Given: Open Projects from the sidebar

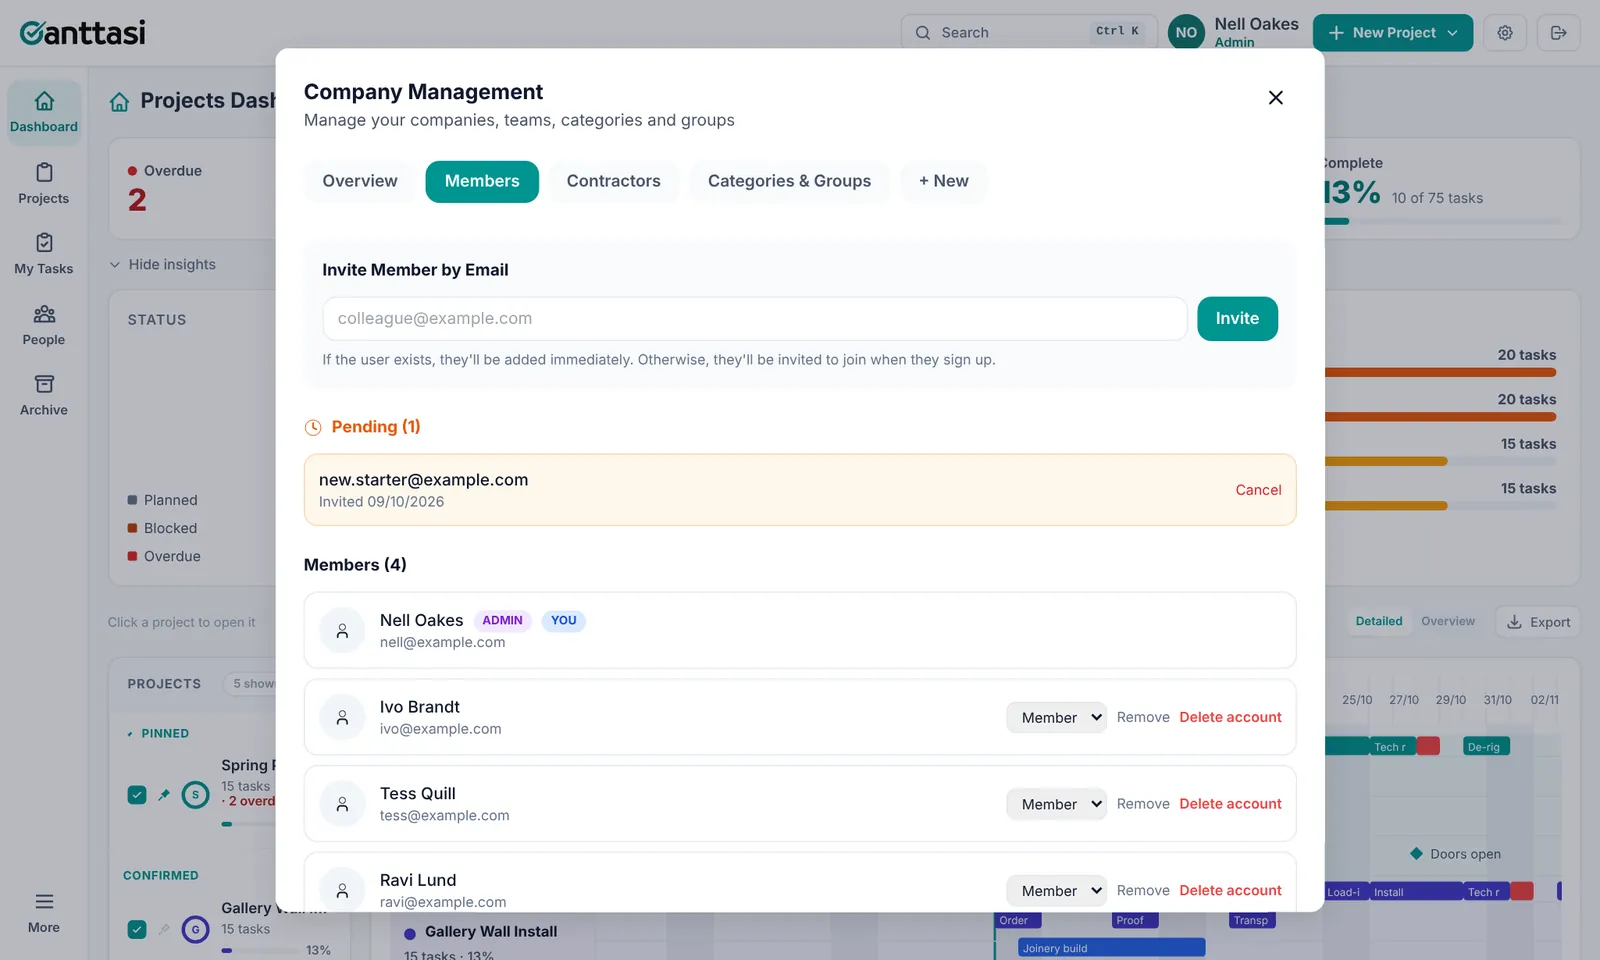Looking at the screenshot, I should tap(44, 184).
